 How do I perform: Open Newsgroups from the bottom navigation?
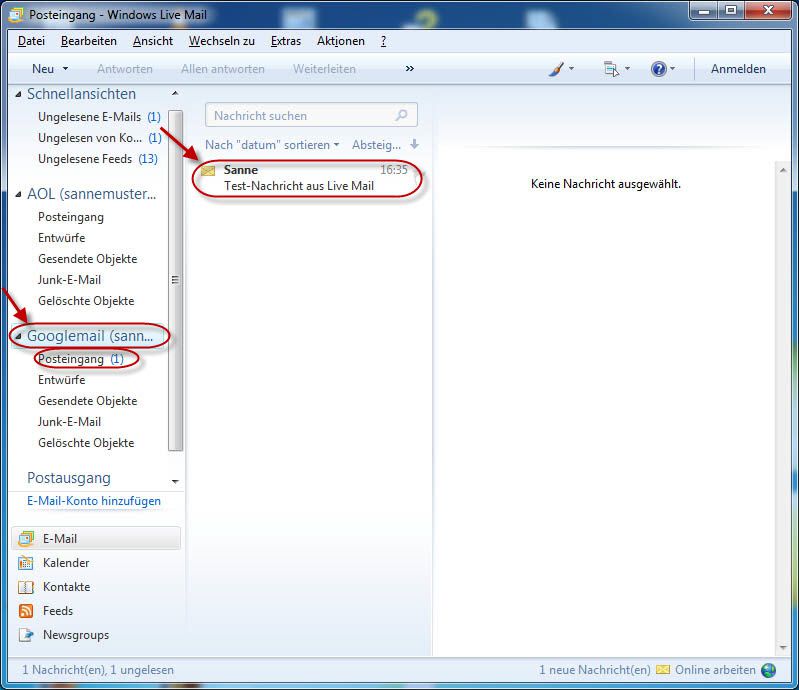tap(76, 635)
